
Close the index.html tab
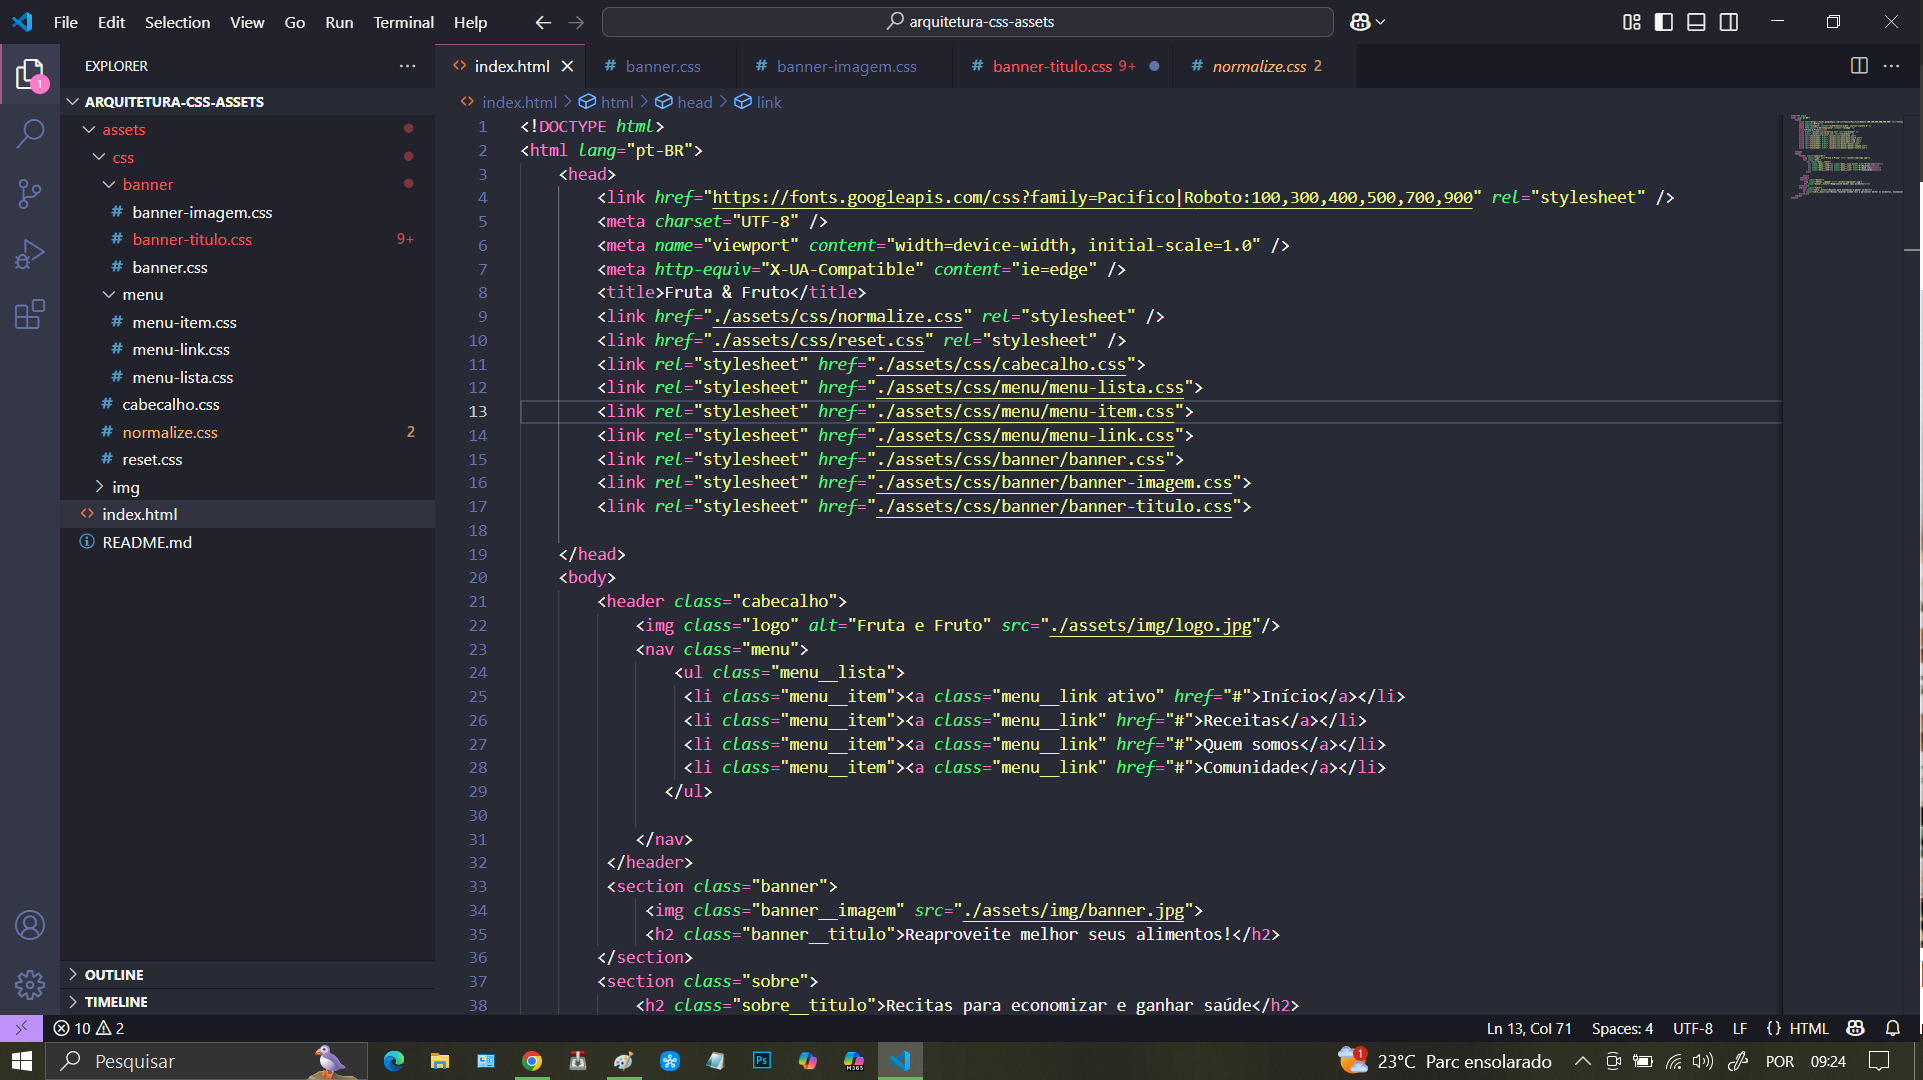coord(567,66)
